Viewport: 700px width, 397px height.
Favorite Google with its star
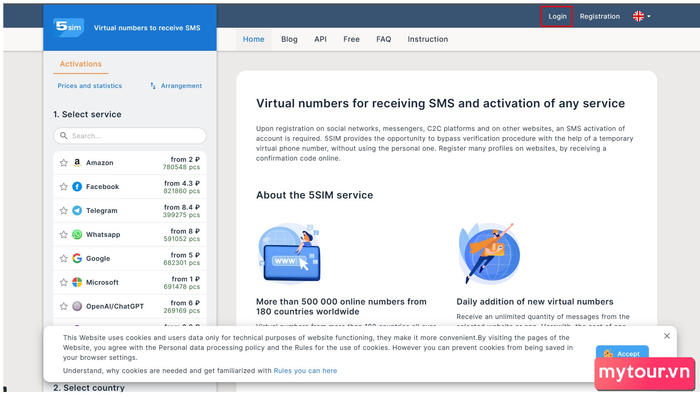(x=63, y=259)
